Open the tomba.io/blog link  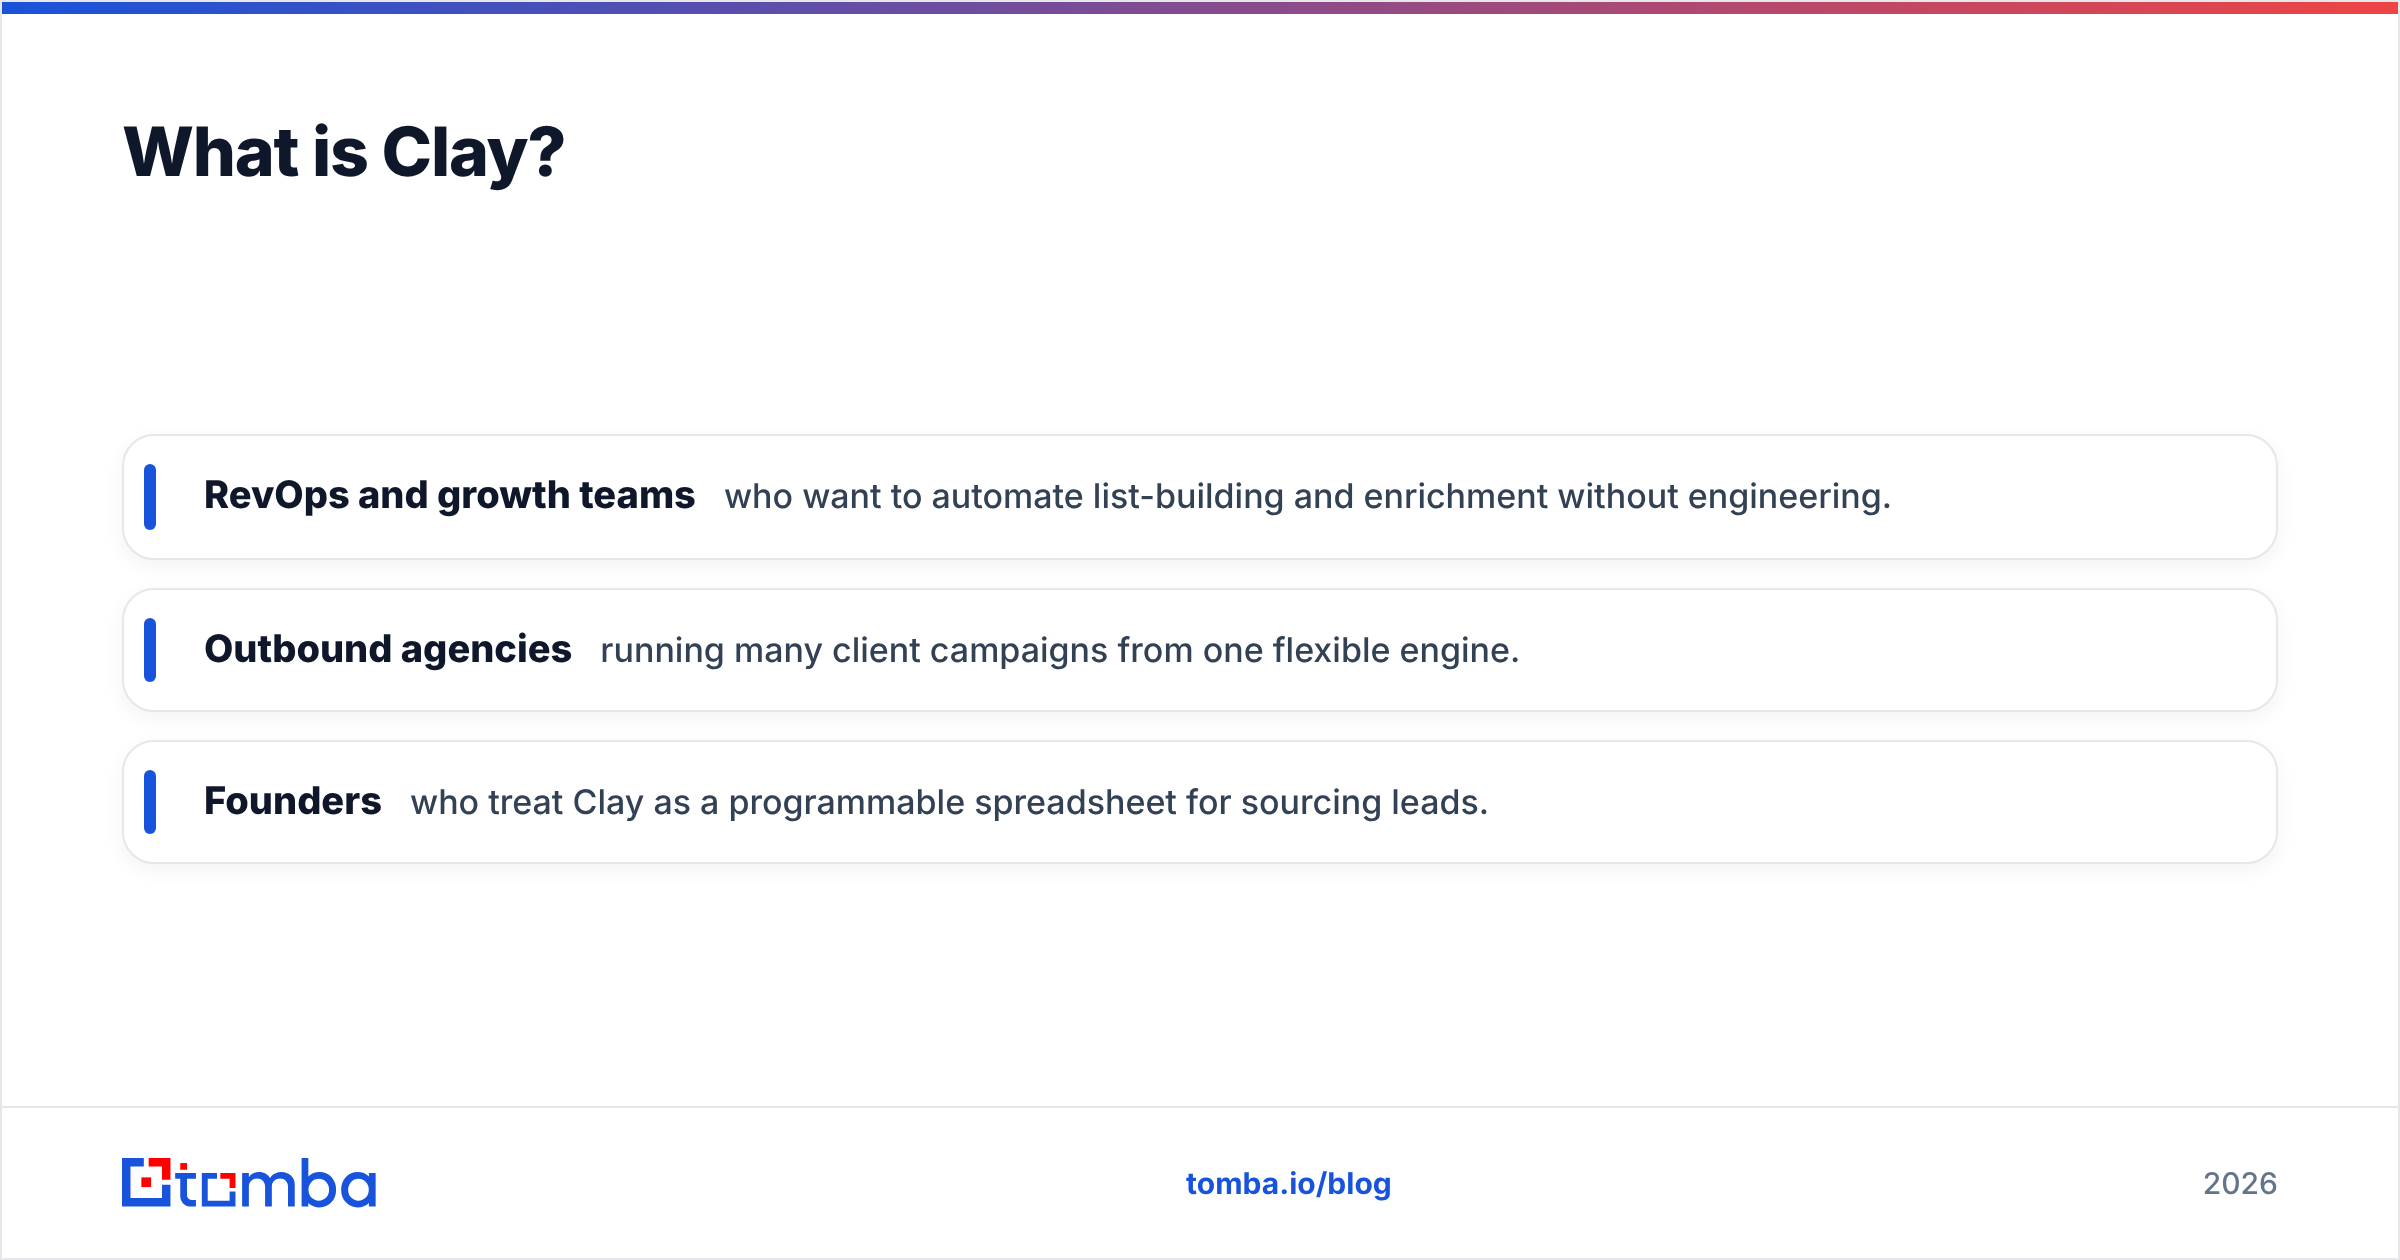(1288, 1184)
